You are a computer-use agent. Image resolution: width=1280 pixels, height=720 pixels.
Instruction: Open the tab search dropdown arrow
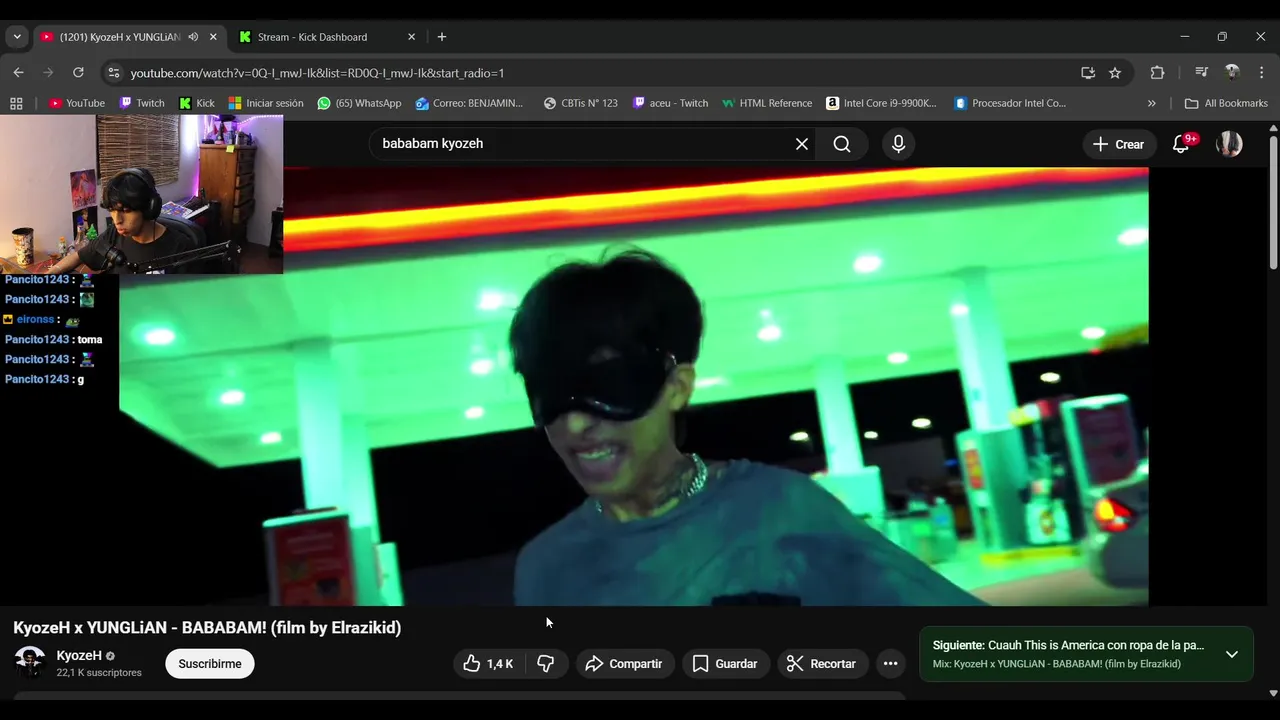17,37
